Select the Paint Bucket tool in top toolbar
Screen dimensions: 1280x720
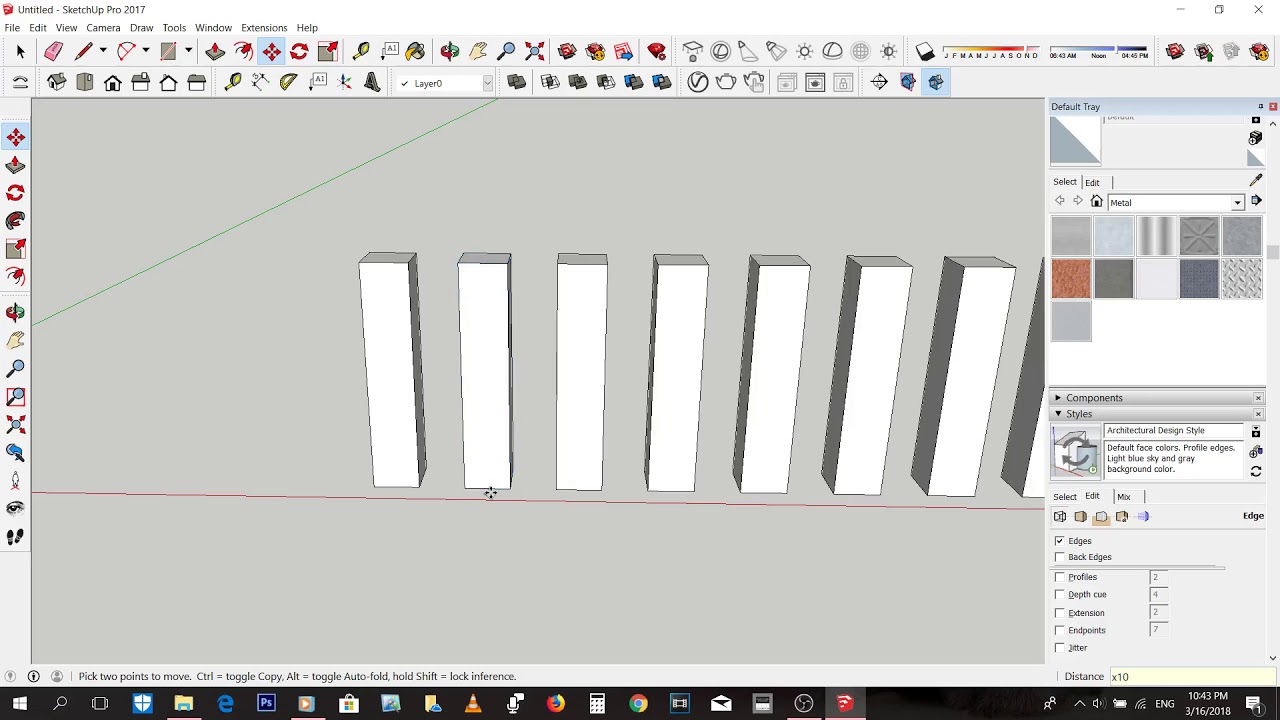click(x=415, y=51)
